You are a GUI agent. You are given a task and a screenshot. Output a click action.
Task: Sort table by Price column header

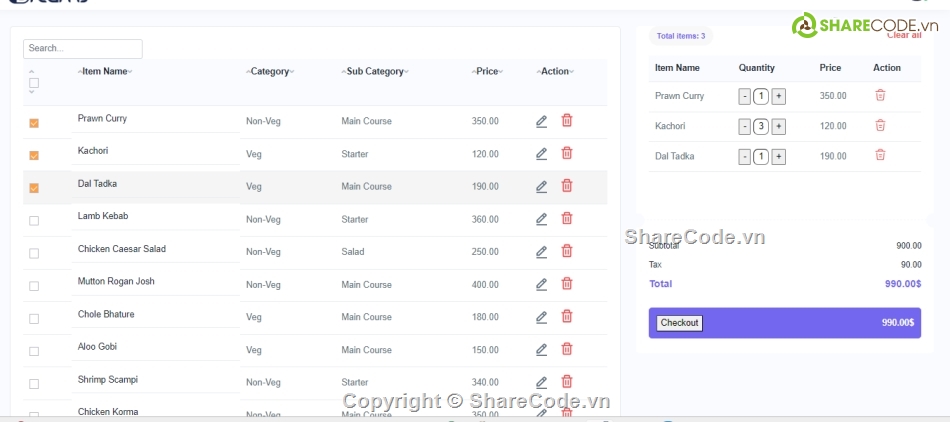[x=487, y=71]
